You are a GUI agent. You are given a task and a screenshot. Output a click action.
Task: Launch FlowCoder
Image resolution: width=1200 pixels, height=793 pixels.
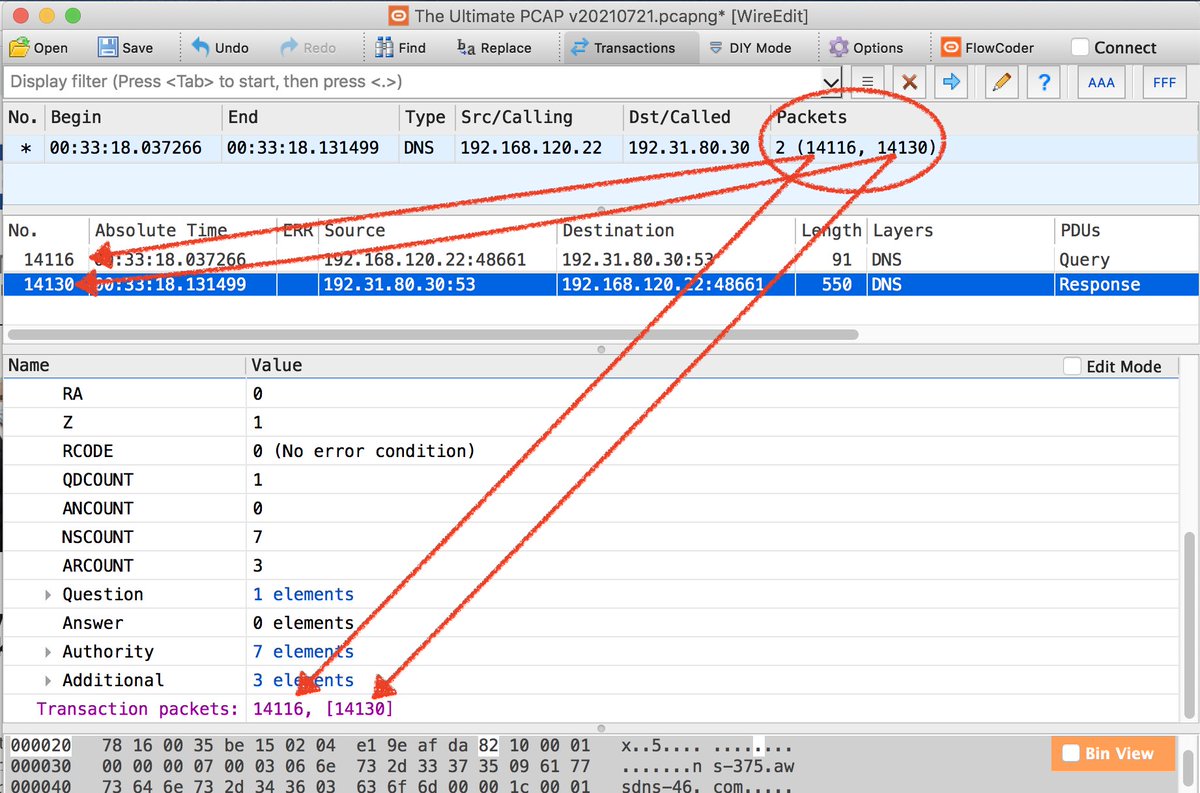click(987, 47)
